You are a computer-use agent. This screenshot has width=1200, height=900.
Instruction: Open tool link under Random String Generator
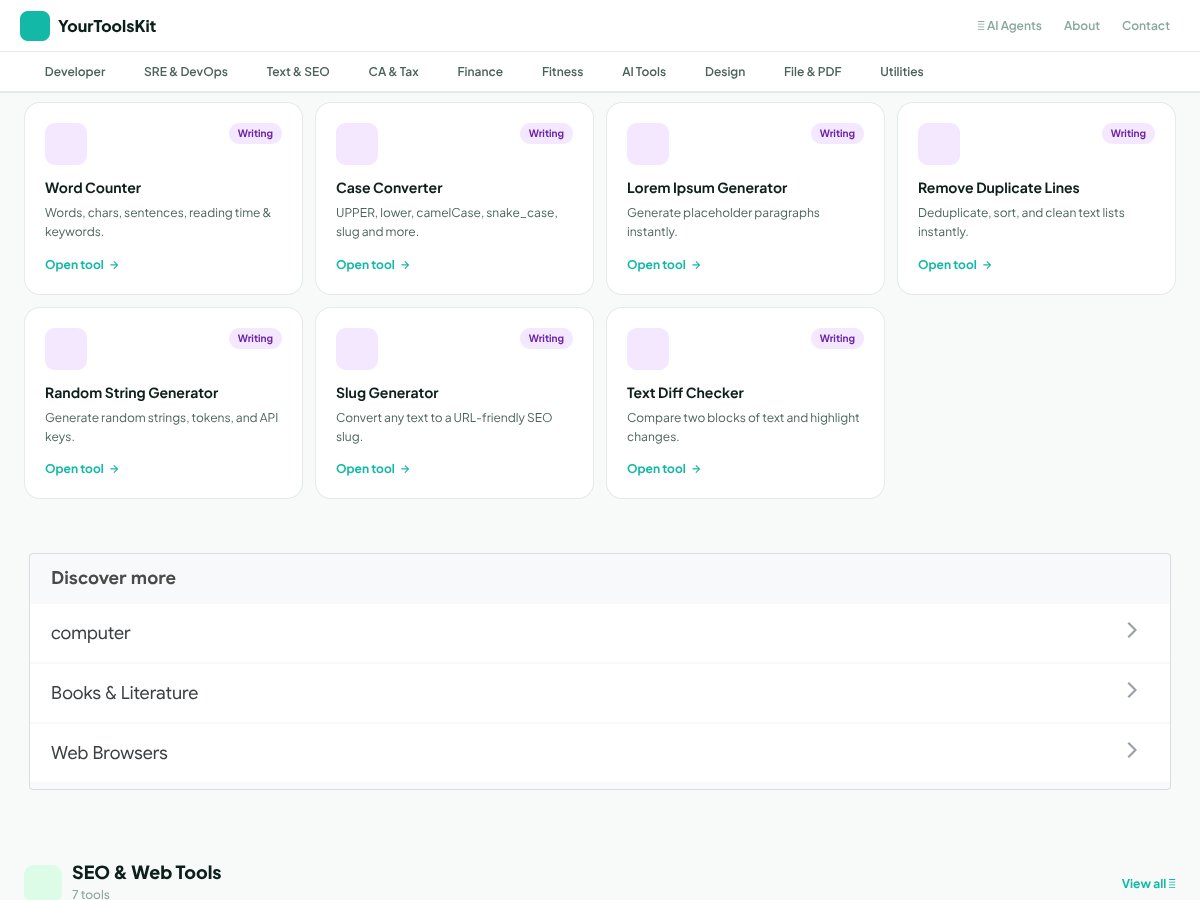pyautogui.click(x=82, y=469)
